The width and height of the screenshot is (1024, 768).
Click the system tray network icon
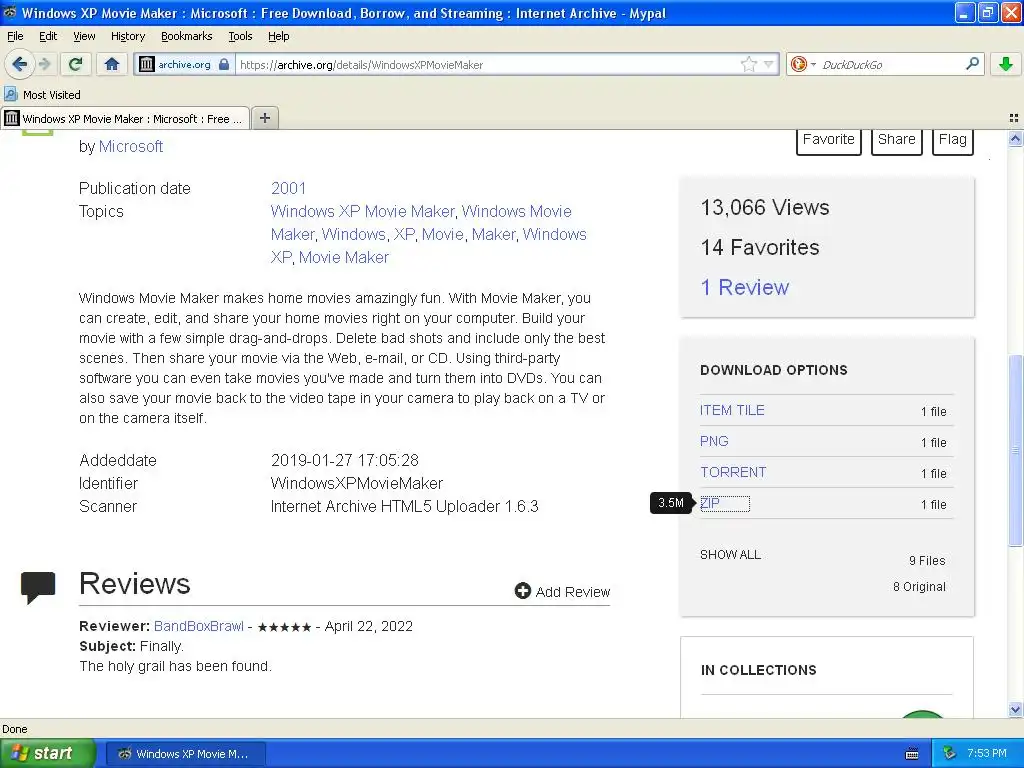950,753
